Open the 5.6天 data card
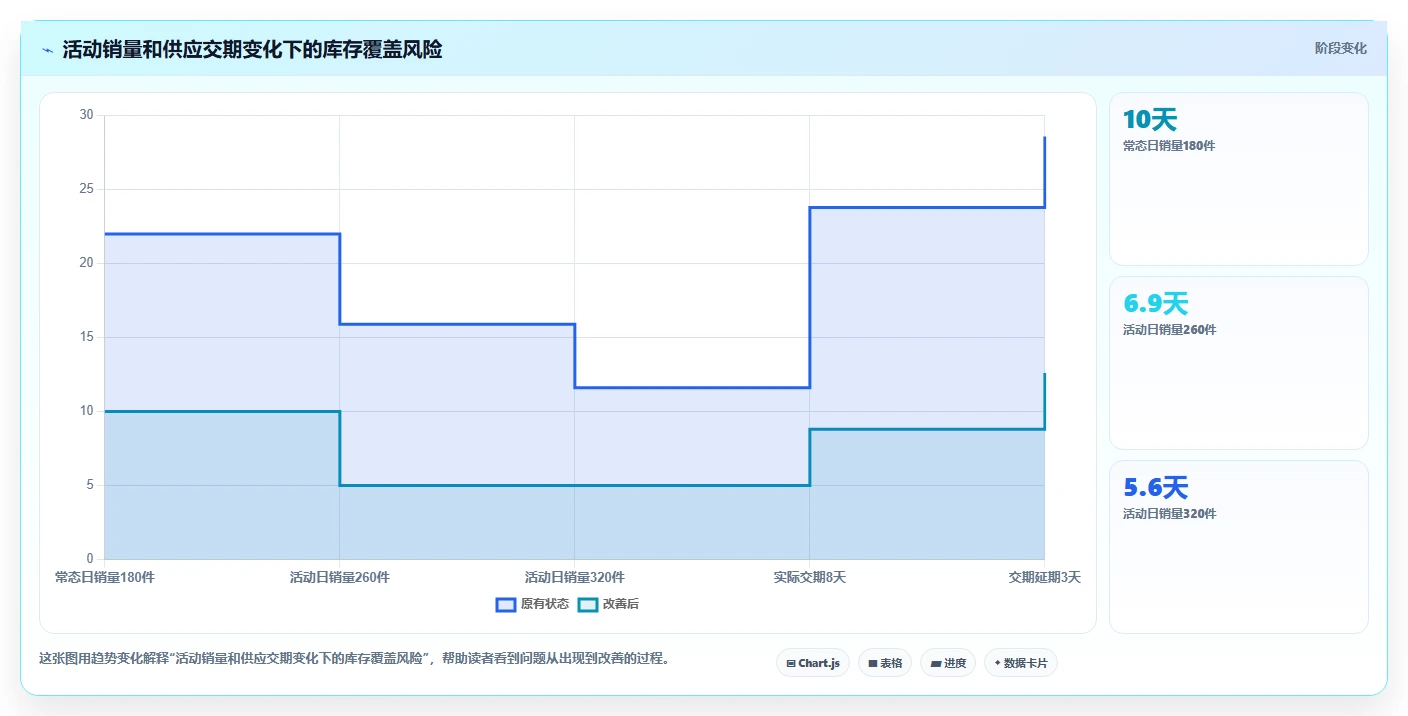Screen dimensions: 1408x716 tap(1239, 547)
